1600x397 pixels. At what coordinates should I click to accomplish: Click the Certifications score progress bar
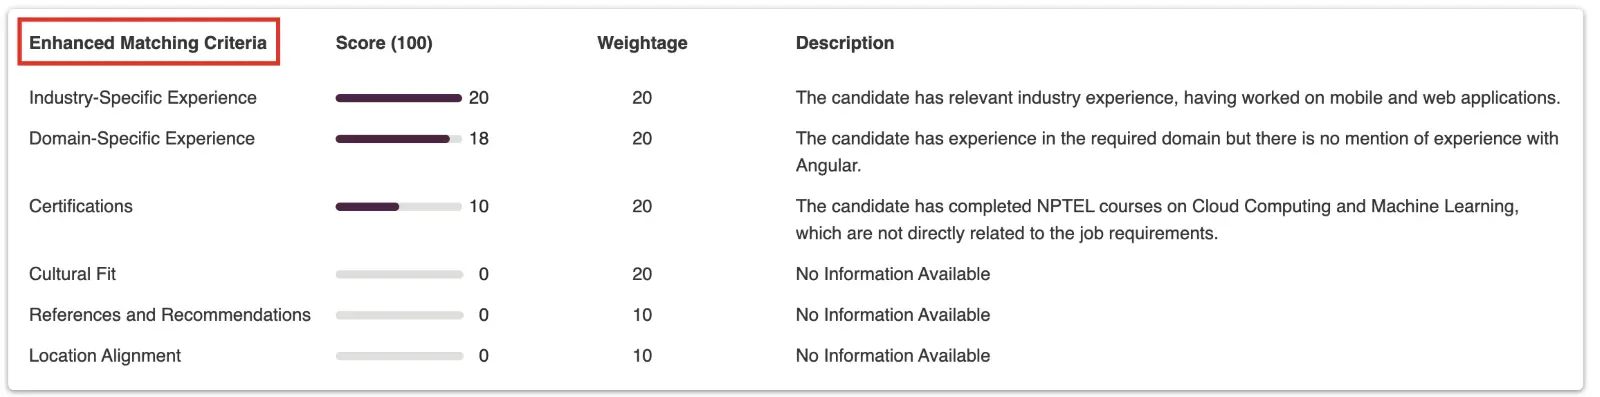click(399, 207)
